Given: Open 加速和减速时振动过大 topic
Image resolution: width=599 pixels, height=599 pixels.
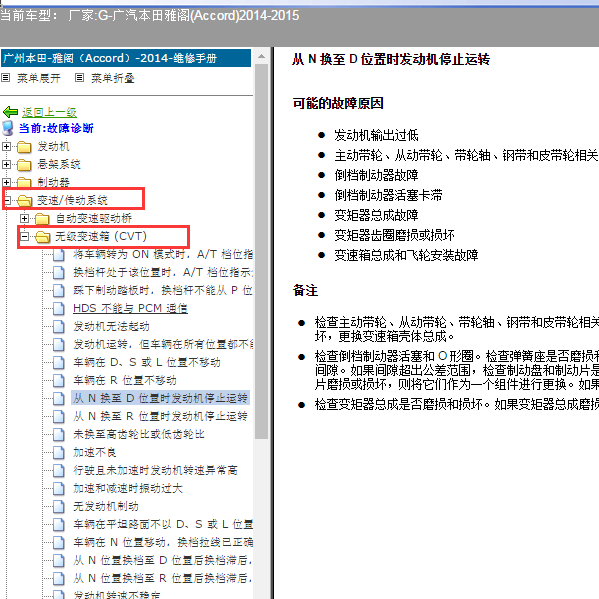Looking at the screenshot, I should [128, 488].
